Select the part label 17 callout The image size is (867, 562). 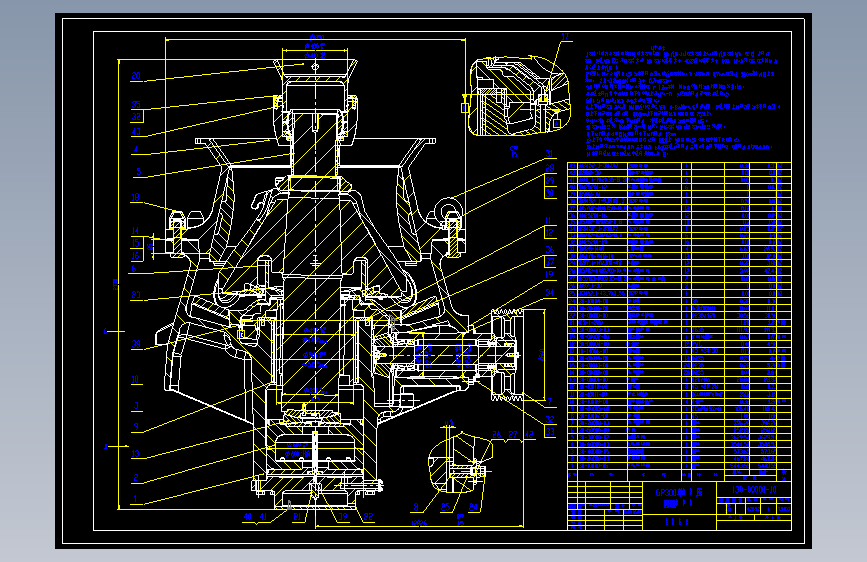click(565, 37)
